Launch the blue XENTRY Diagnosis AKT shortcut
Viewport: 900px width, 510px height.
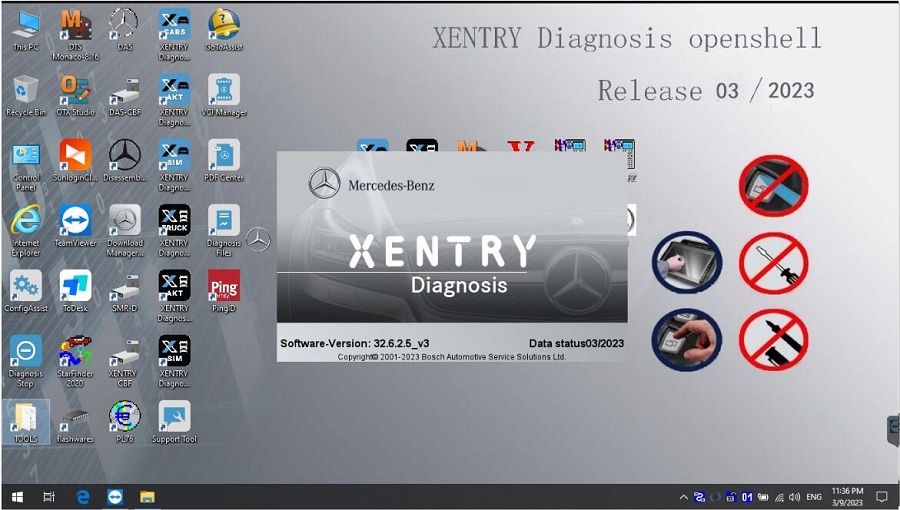[x=174, y=100]
